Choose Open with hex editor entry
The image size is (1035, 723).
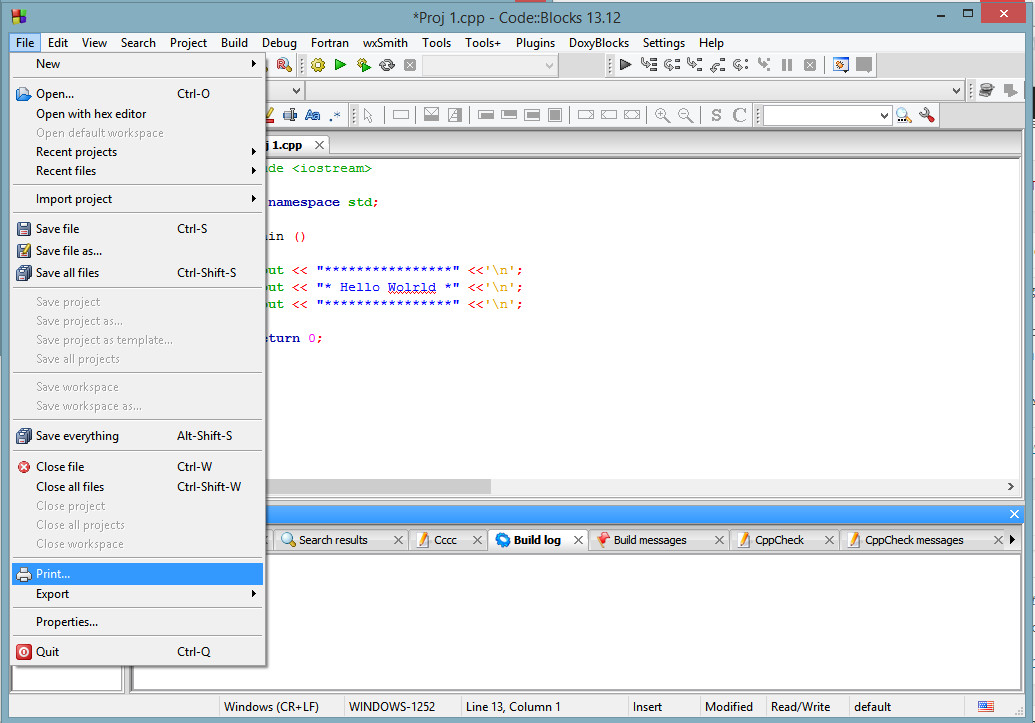tap(137, 114)
